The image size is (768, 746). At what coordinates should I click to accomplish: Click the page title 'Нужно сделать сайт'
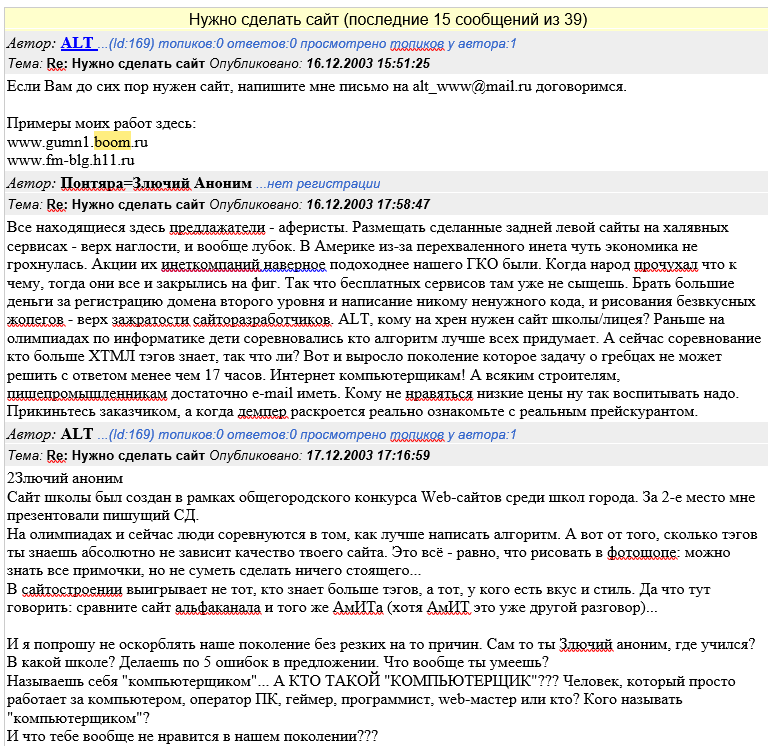click(383, 19)
